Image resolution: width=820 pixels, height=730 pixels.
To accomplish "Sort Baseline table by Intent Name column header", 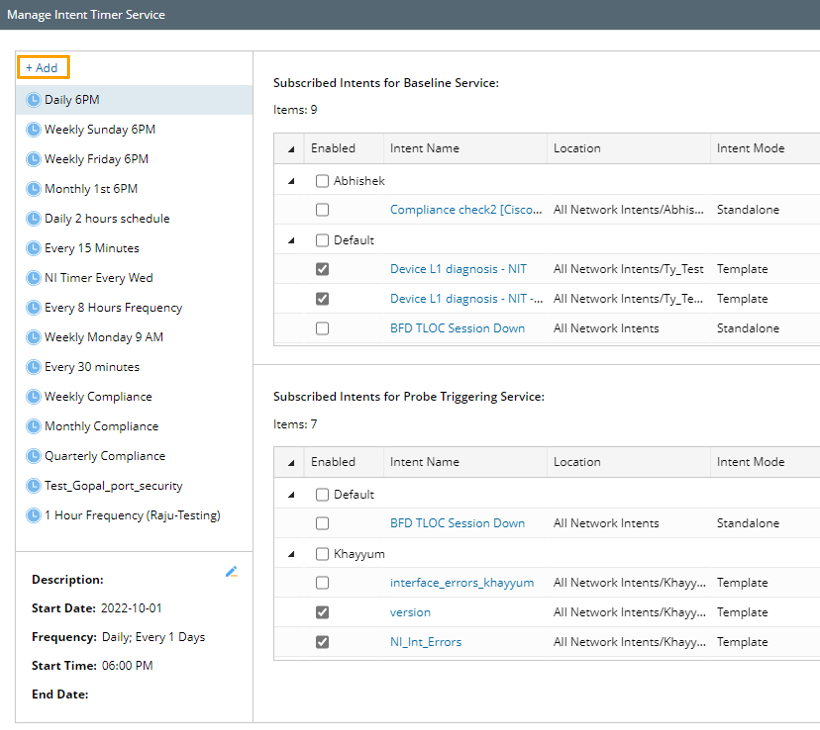I will 425,148.
